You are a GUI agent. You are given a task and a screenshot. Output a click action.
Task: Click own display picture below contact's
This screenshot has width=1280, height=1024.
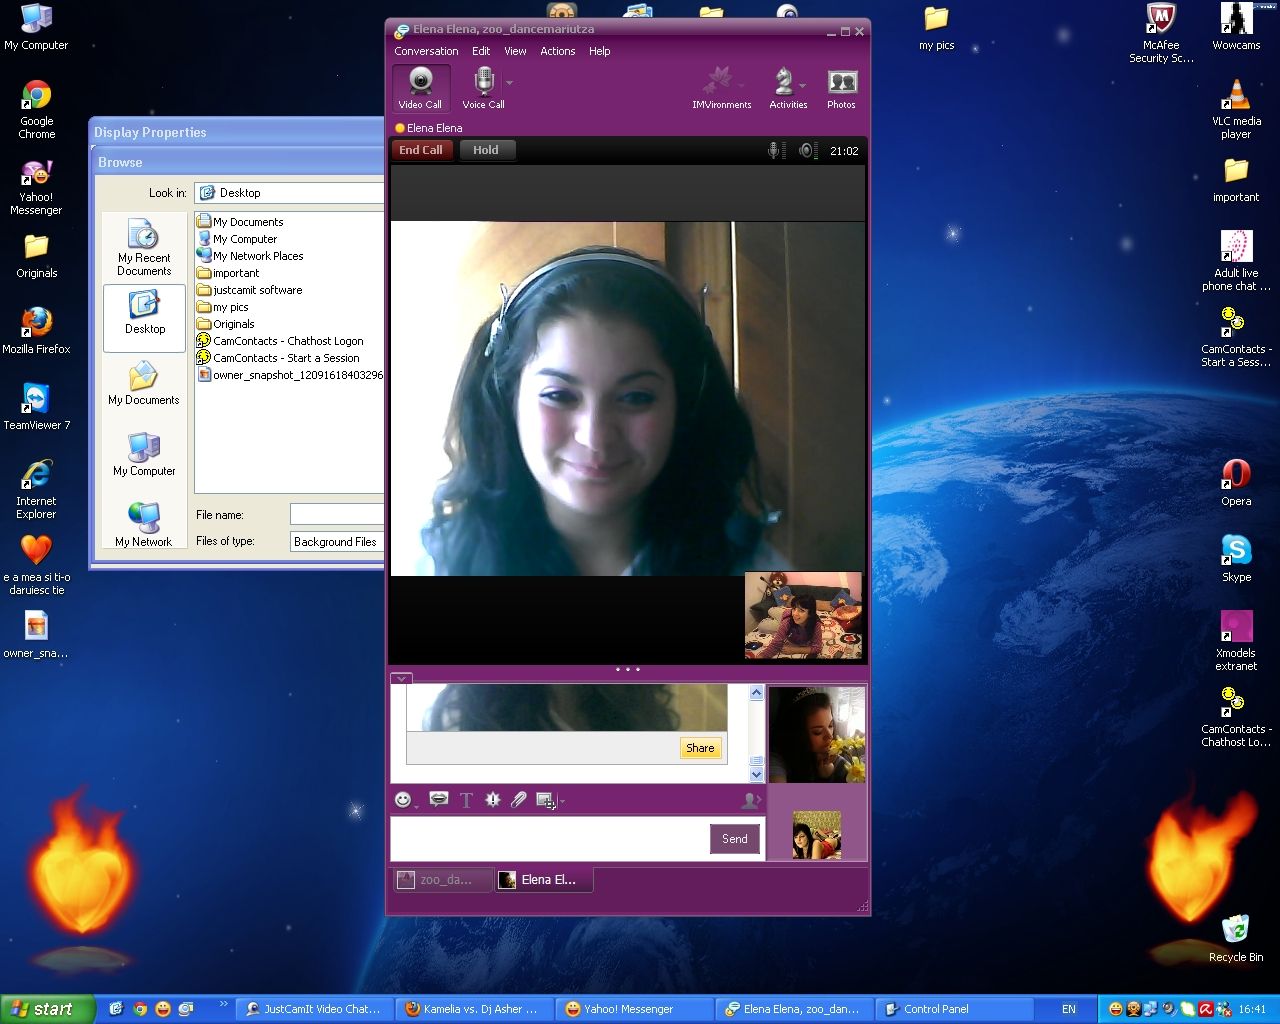(x=816, y=835)
